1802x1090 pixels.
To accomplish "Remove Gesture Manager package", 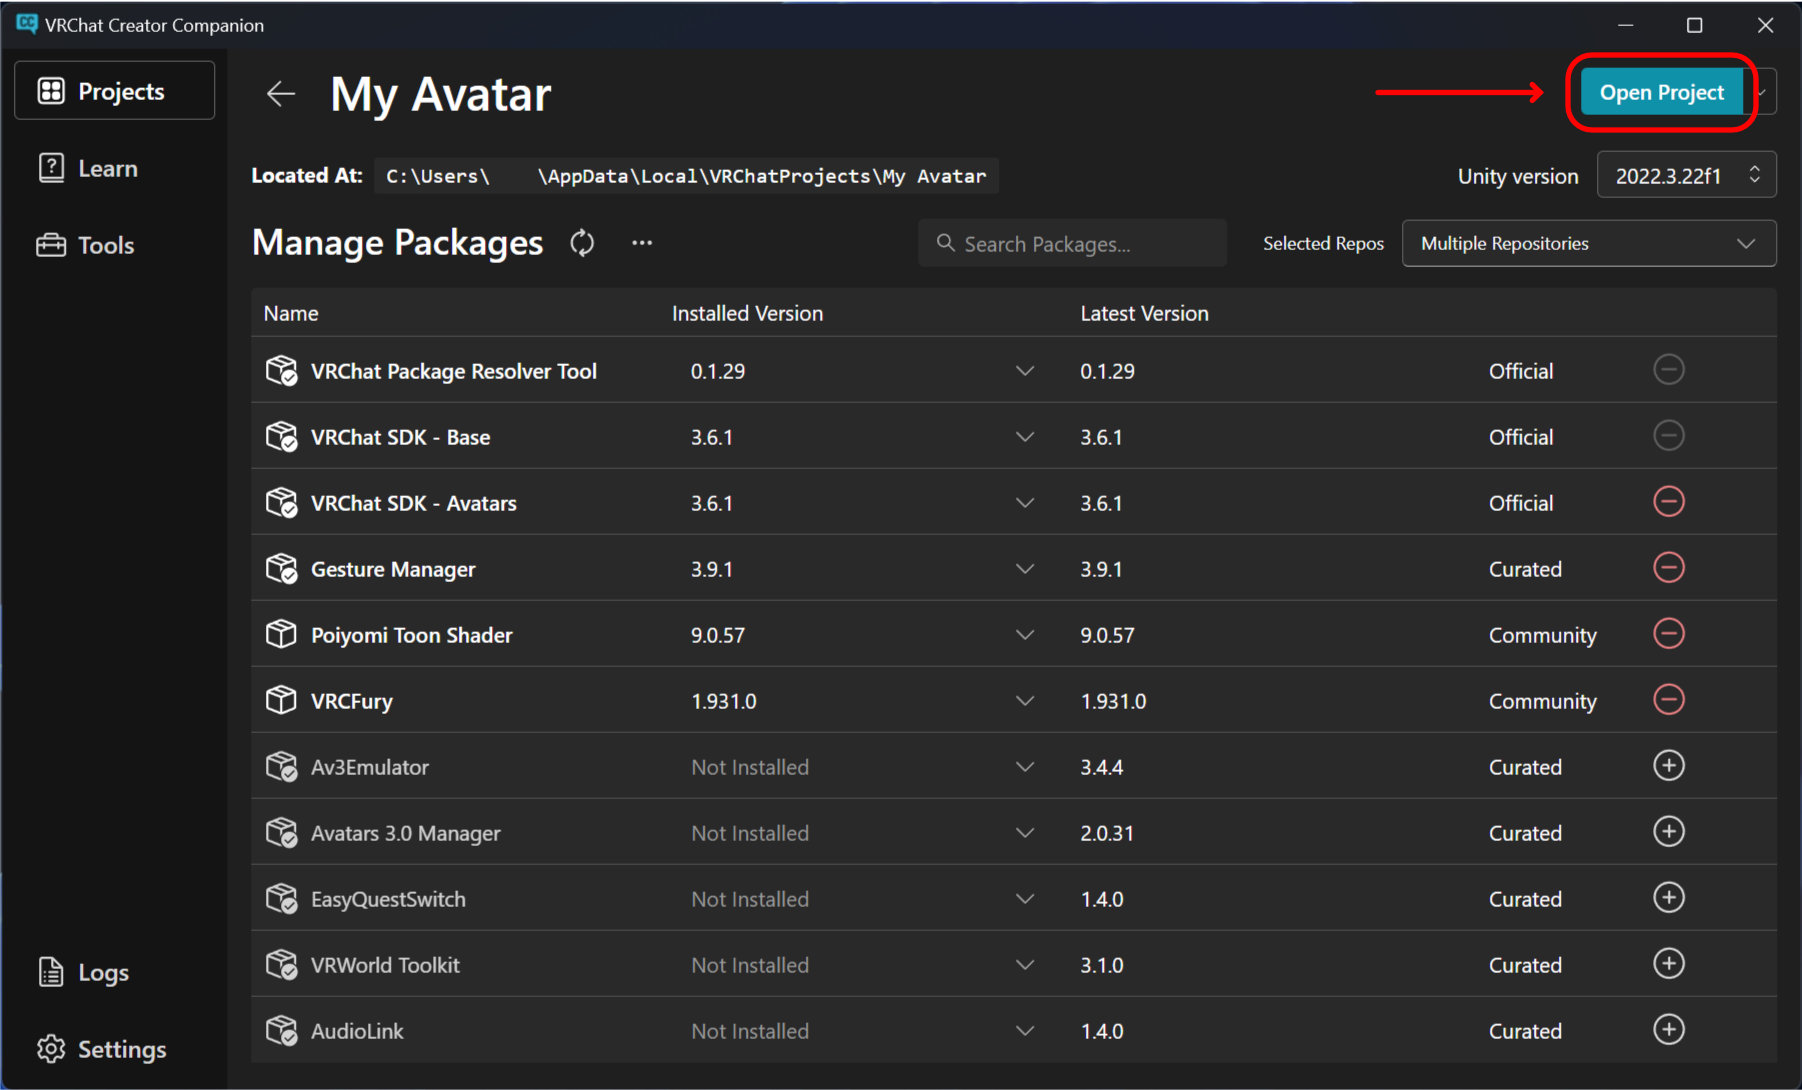I will tap(1668, 568).
